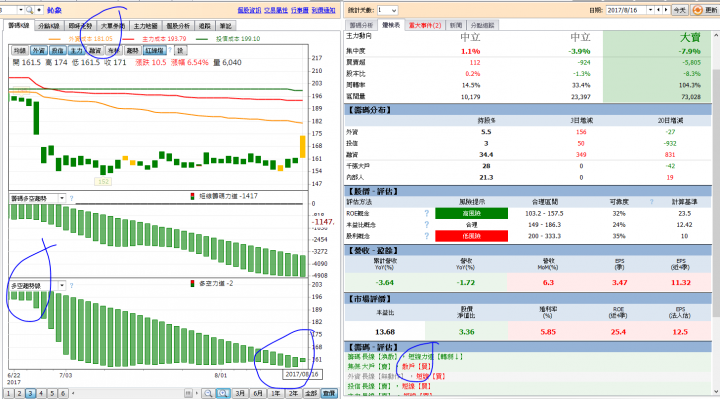Select chart layout page 4

[41, 393]
